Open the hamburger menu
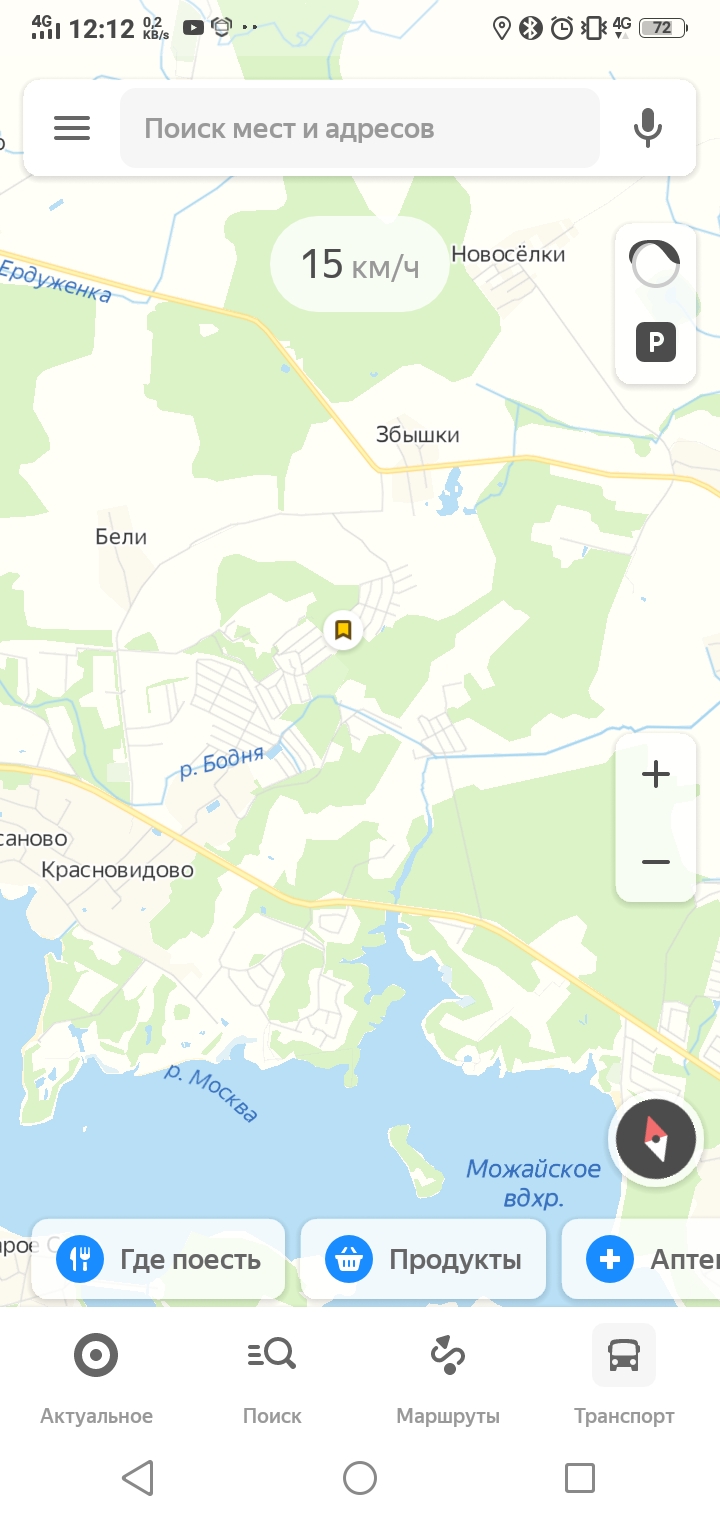Image resolution: width=720 pixels, height=1520 pixels. click(72, 128)
